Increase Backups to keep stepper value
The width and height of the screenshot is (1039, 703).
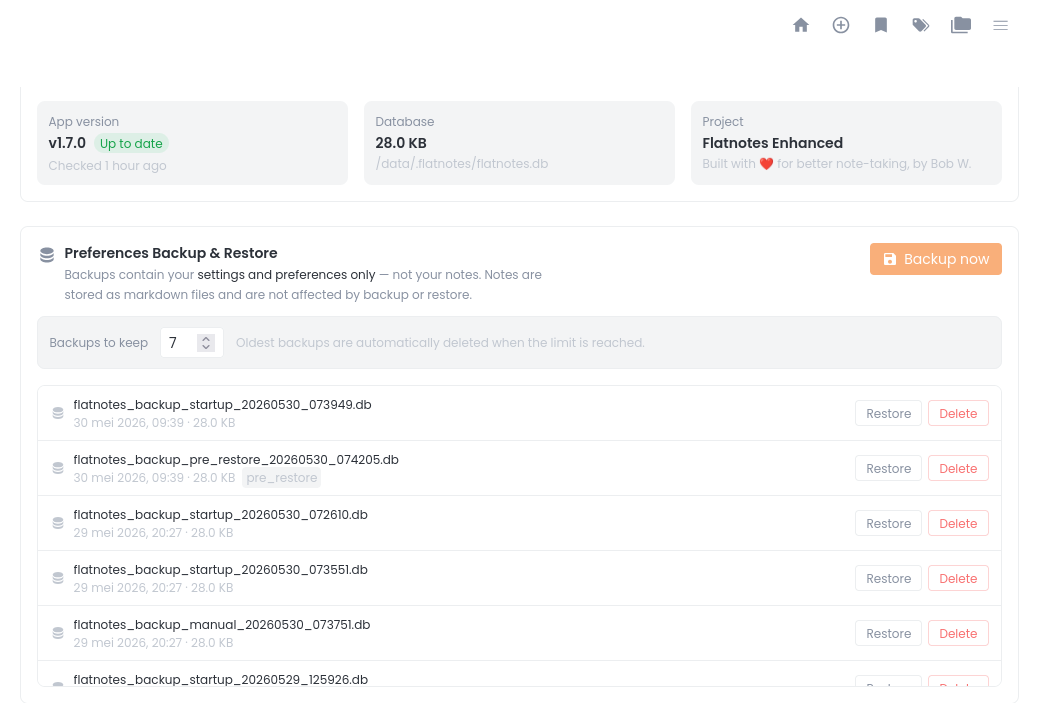click(x=206, y=338)
